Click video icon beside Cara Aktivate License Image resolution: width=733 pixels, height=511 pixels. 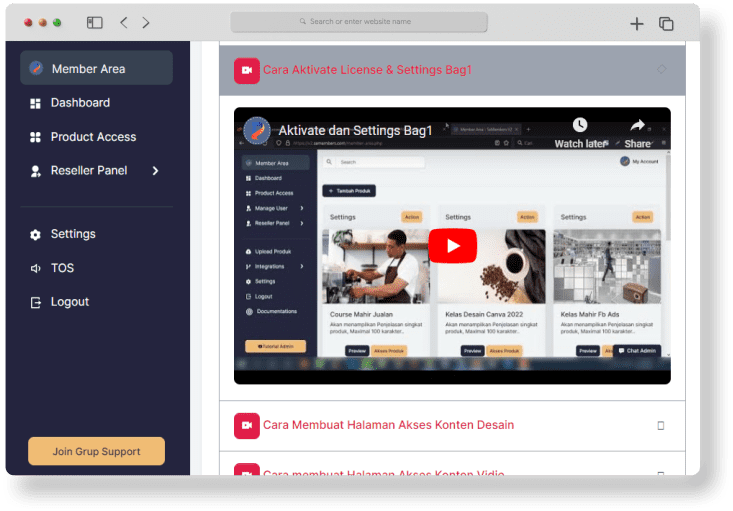[246, 70]
